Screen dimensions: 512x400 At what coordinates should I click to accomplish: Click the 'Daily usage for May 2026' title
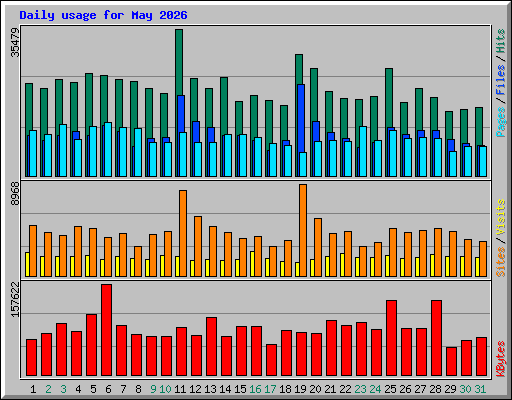[103, 15]
